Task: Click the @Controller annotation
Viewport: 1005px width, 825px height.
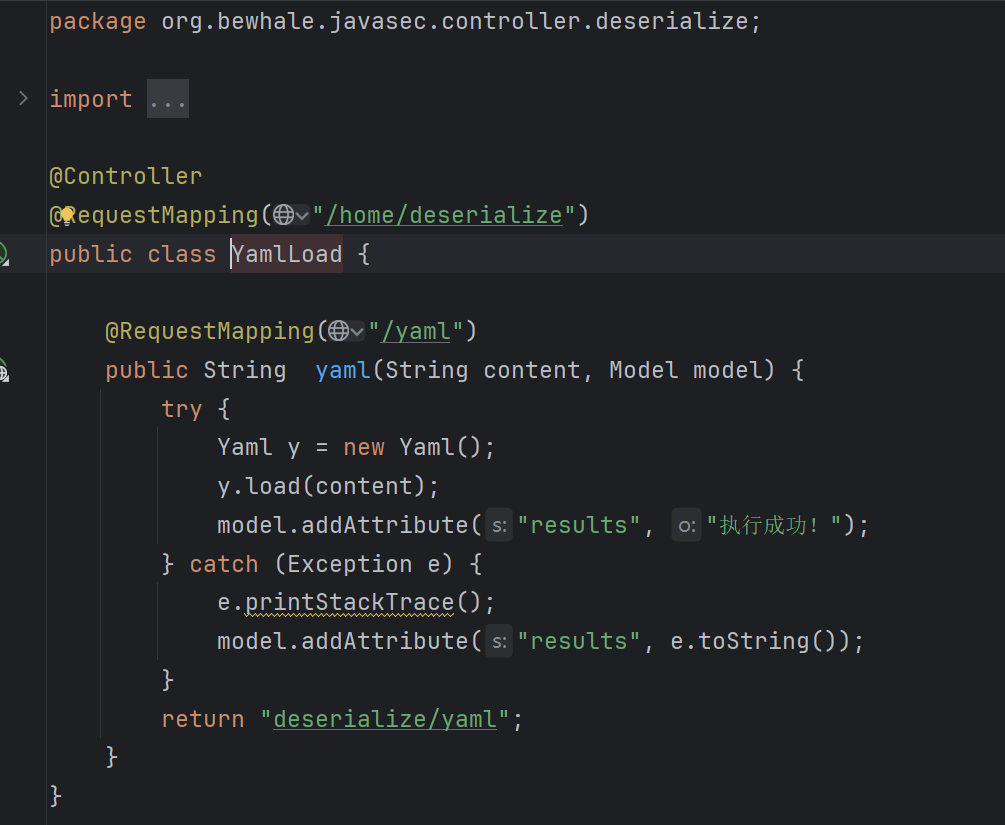Action: (126, 176)
